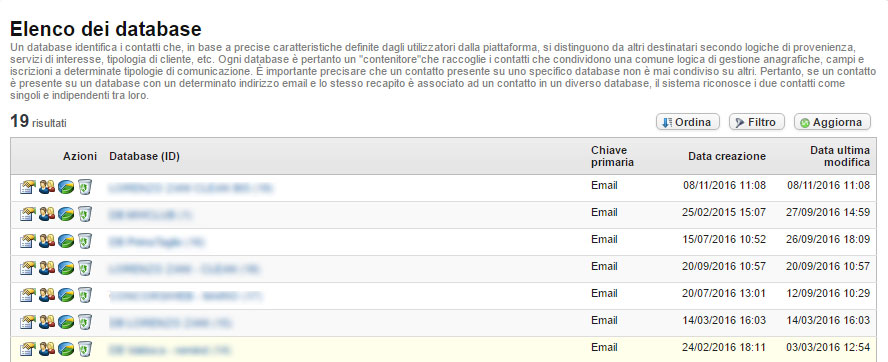The image size is (888, 362).
Task: Click the Chiave primaria column header
Action: click(612, 156)
